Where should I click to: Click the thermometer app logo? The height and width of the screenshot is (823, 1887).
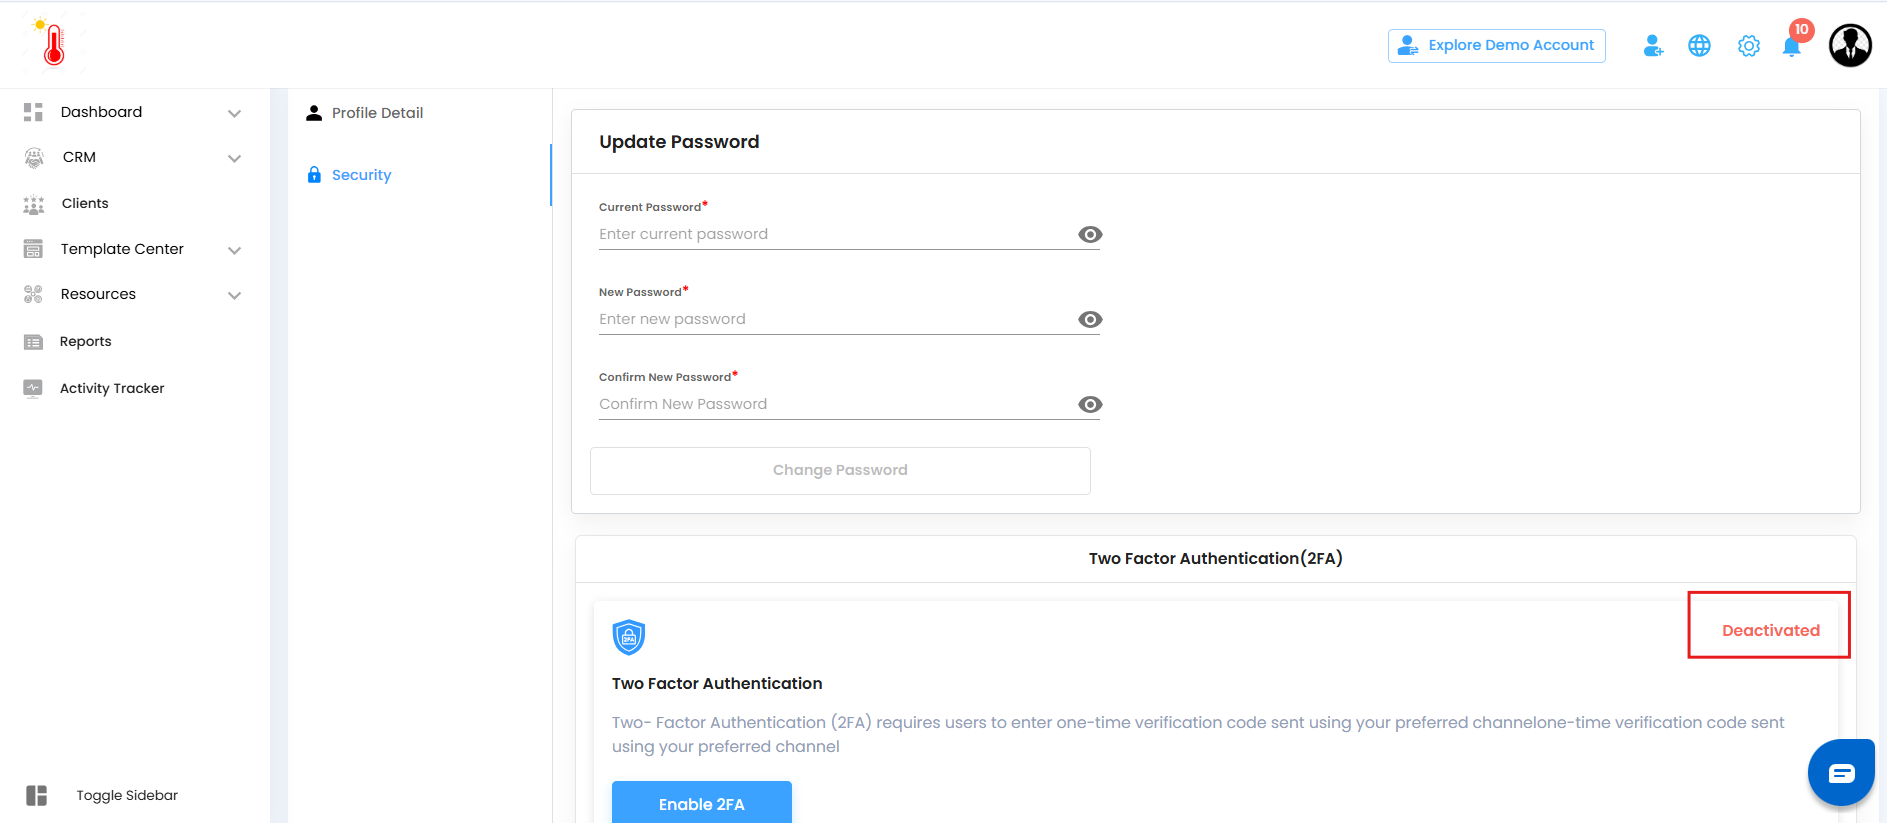pyautogui.click(x=54, y=44)
